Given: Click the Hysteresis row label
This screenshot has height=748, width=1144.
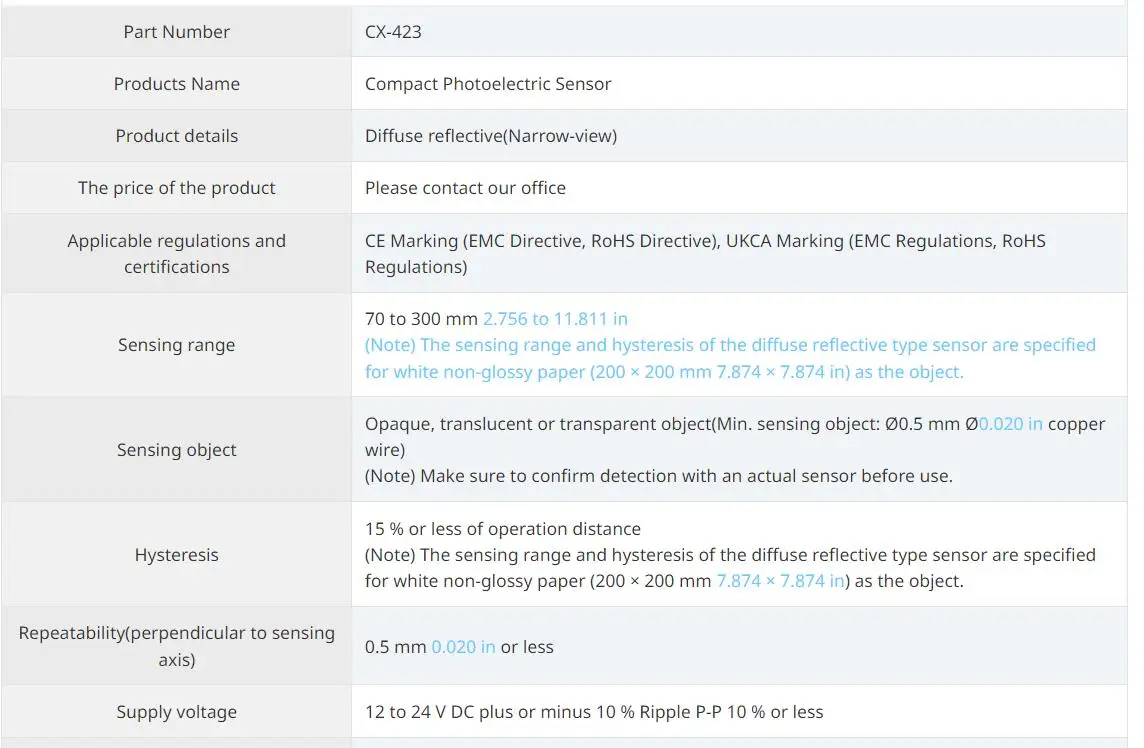Looking at the screenshot, I should tap(176, 555).
